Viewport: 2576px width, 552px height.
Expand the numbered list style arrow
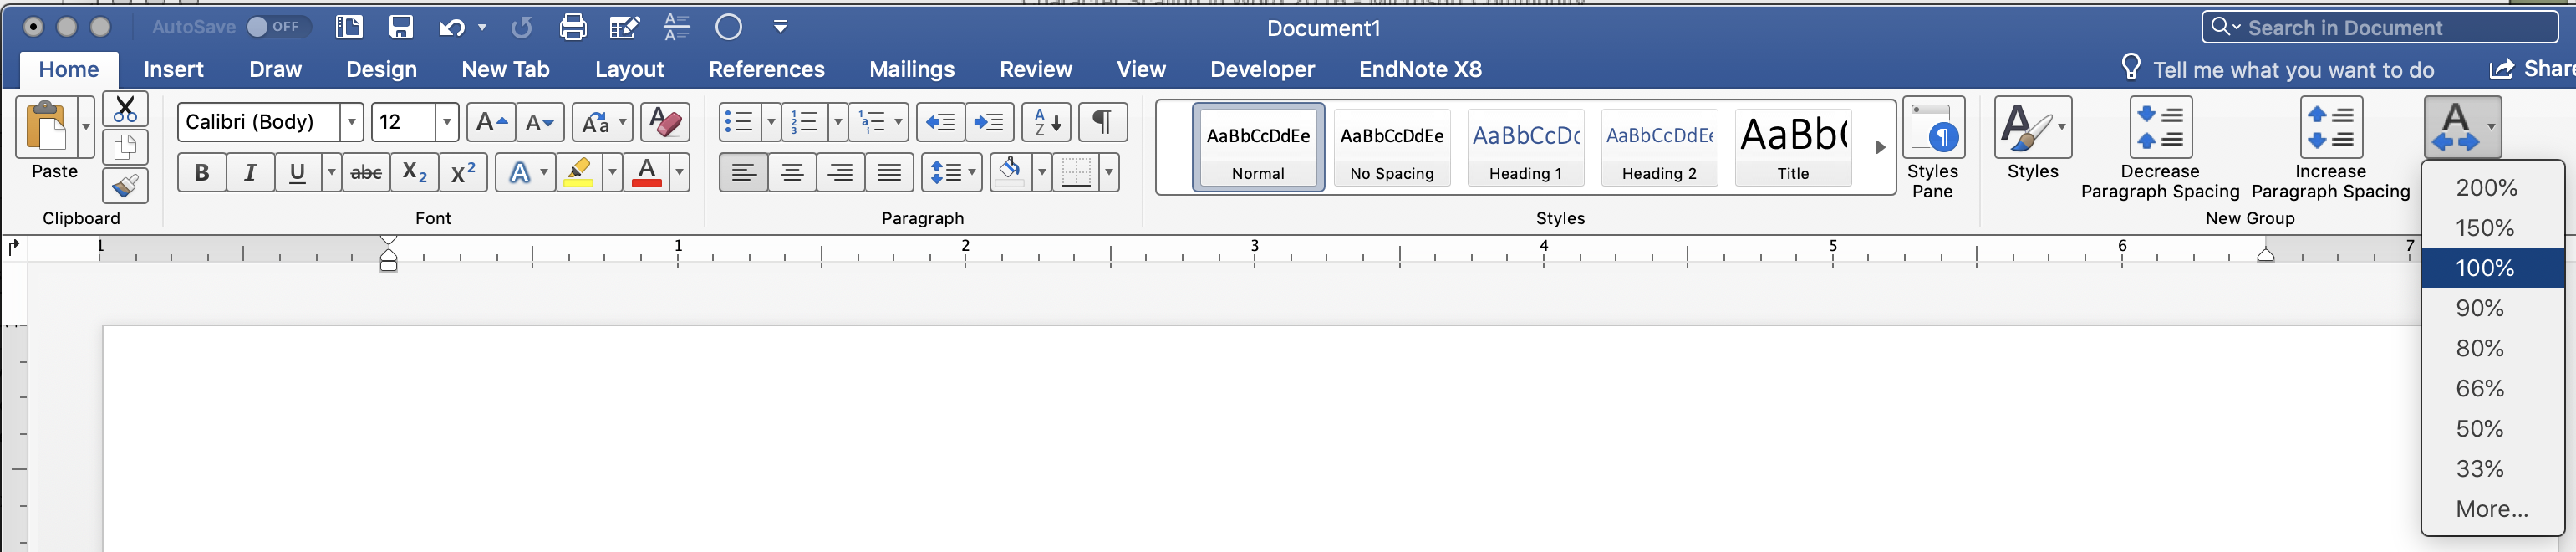click(838, 122)
